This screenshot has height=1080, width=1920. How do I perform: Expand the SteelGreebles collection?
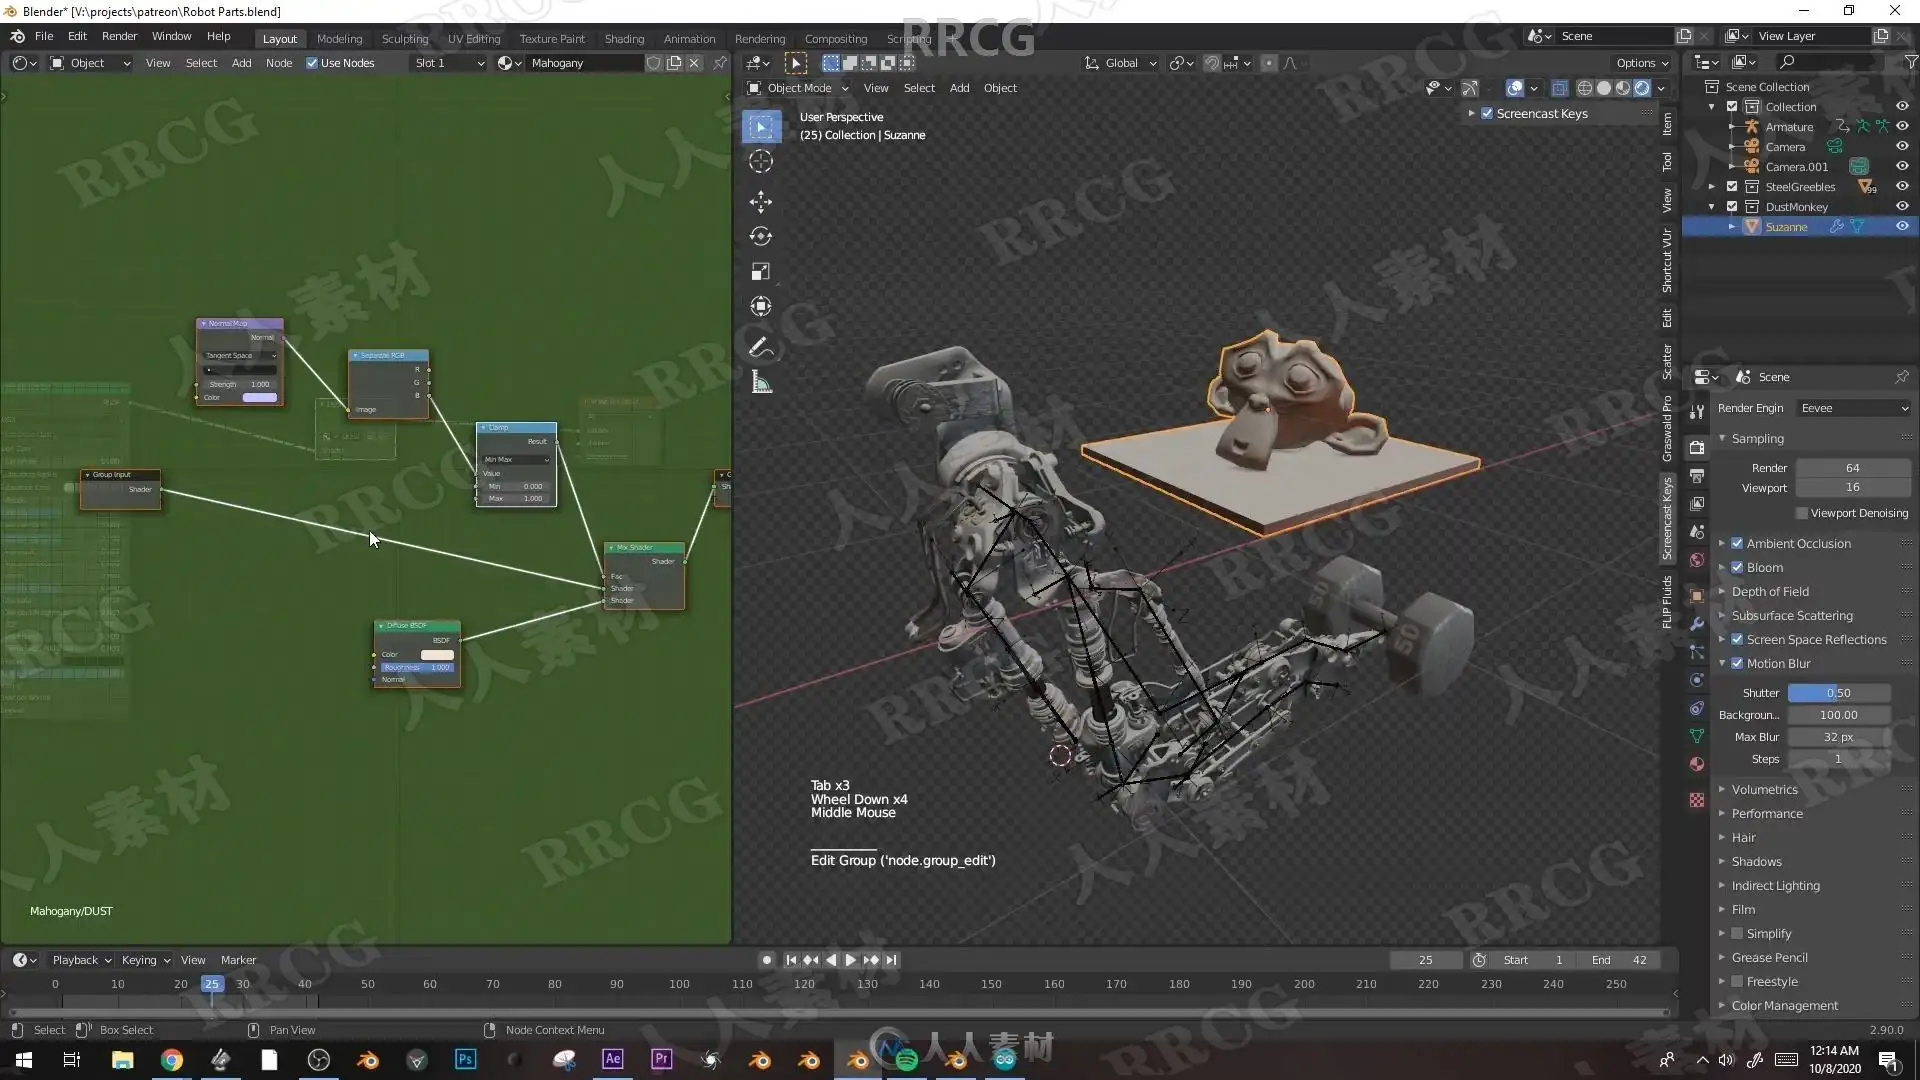click(1712, 187)
